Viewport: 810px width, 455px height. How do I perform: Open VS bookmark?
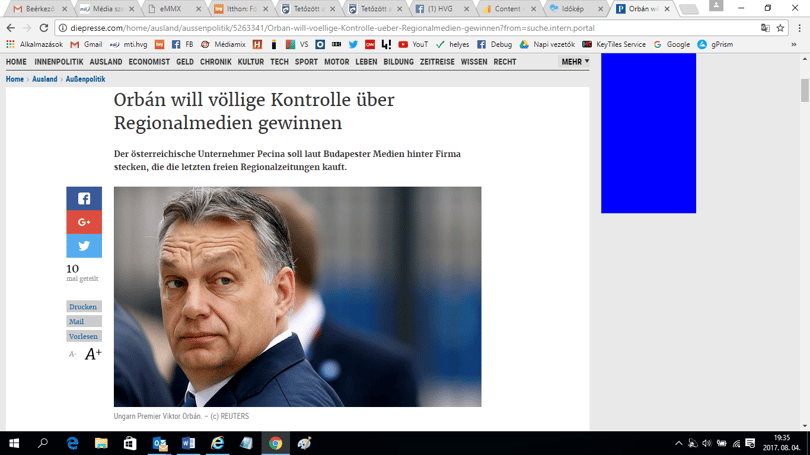pyautogui.click(x=297, y=44)
